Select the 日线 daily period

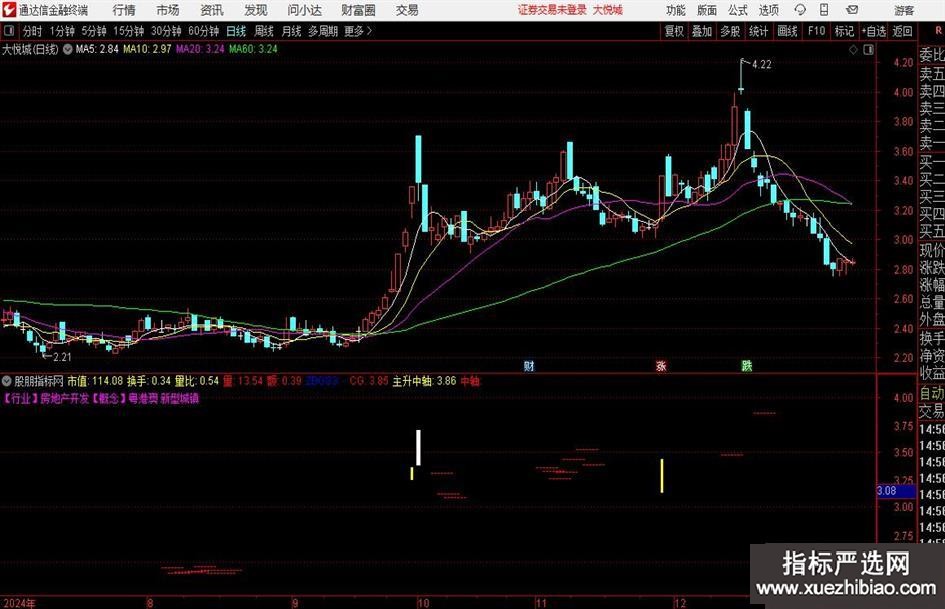point(236,31)
